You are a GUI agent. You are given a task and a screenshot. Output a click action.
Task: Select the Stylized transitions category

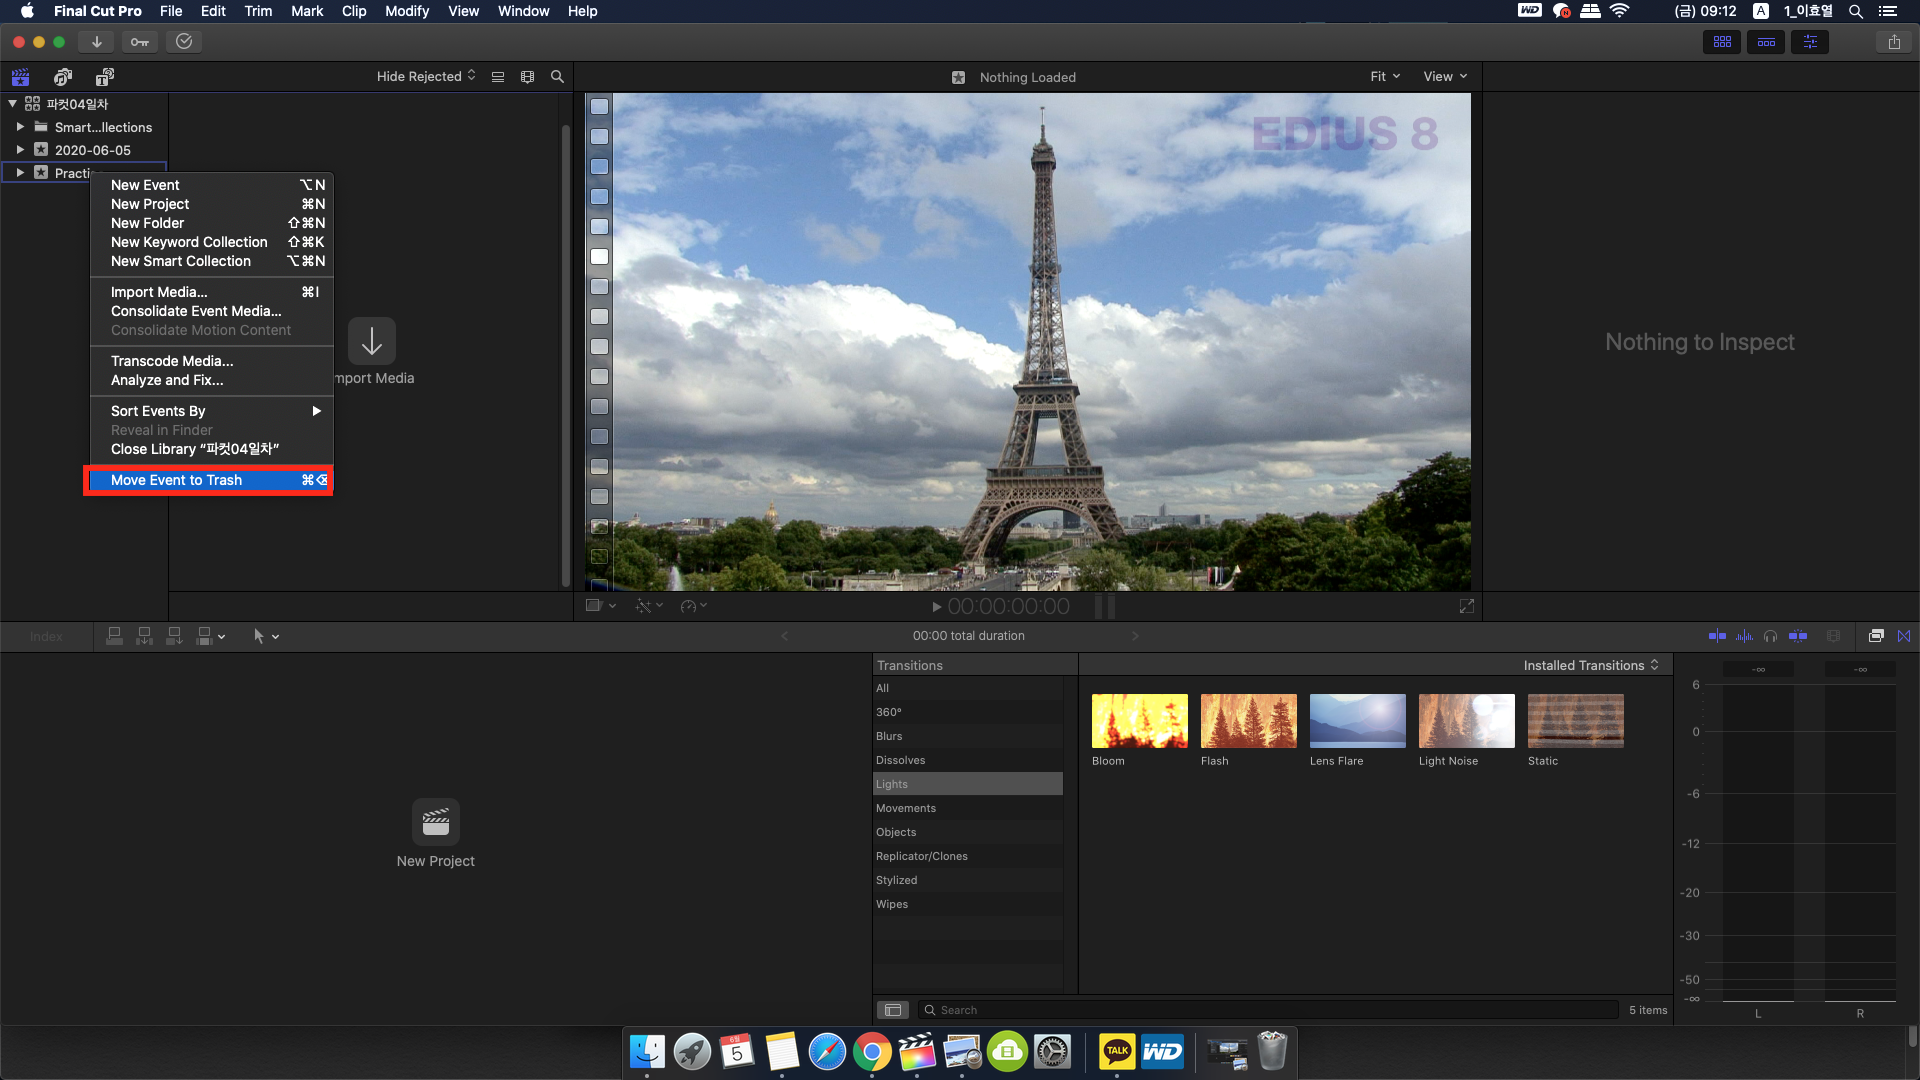[968, 880]
